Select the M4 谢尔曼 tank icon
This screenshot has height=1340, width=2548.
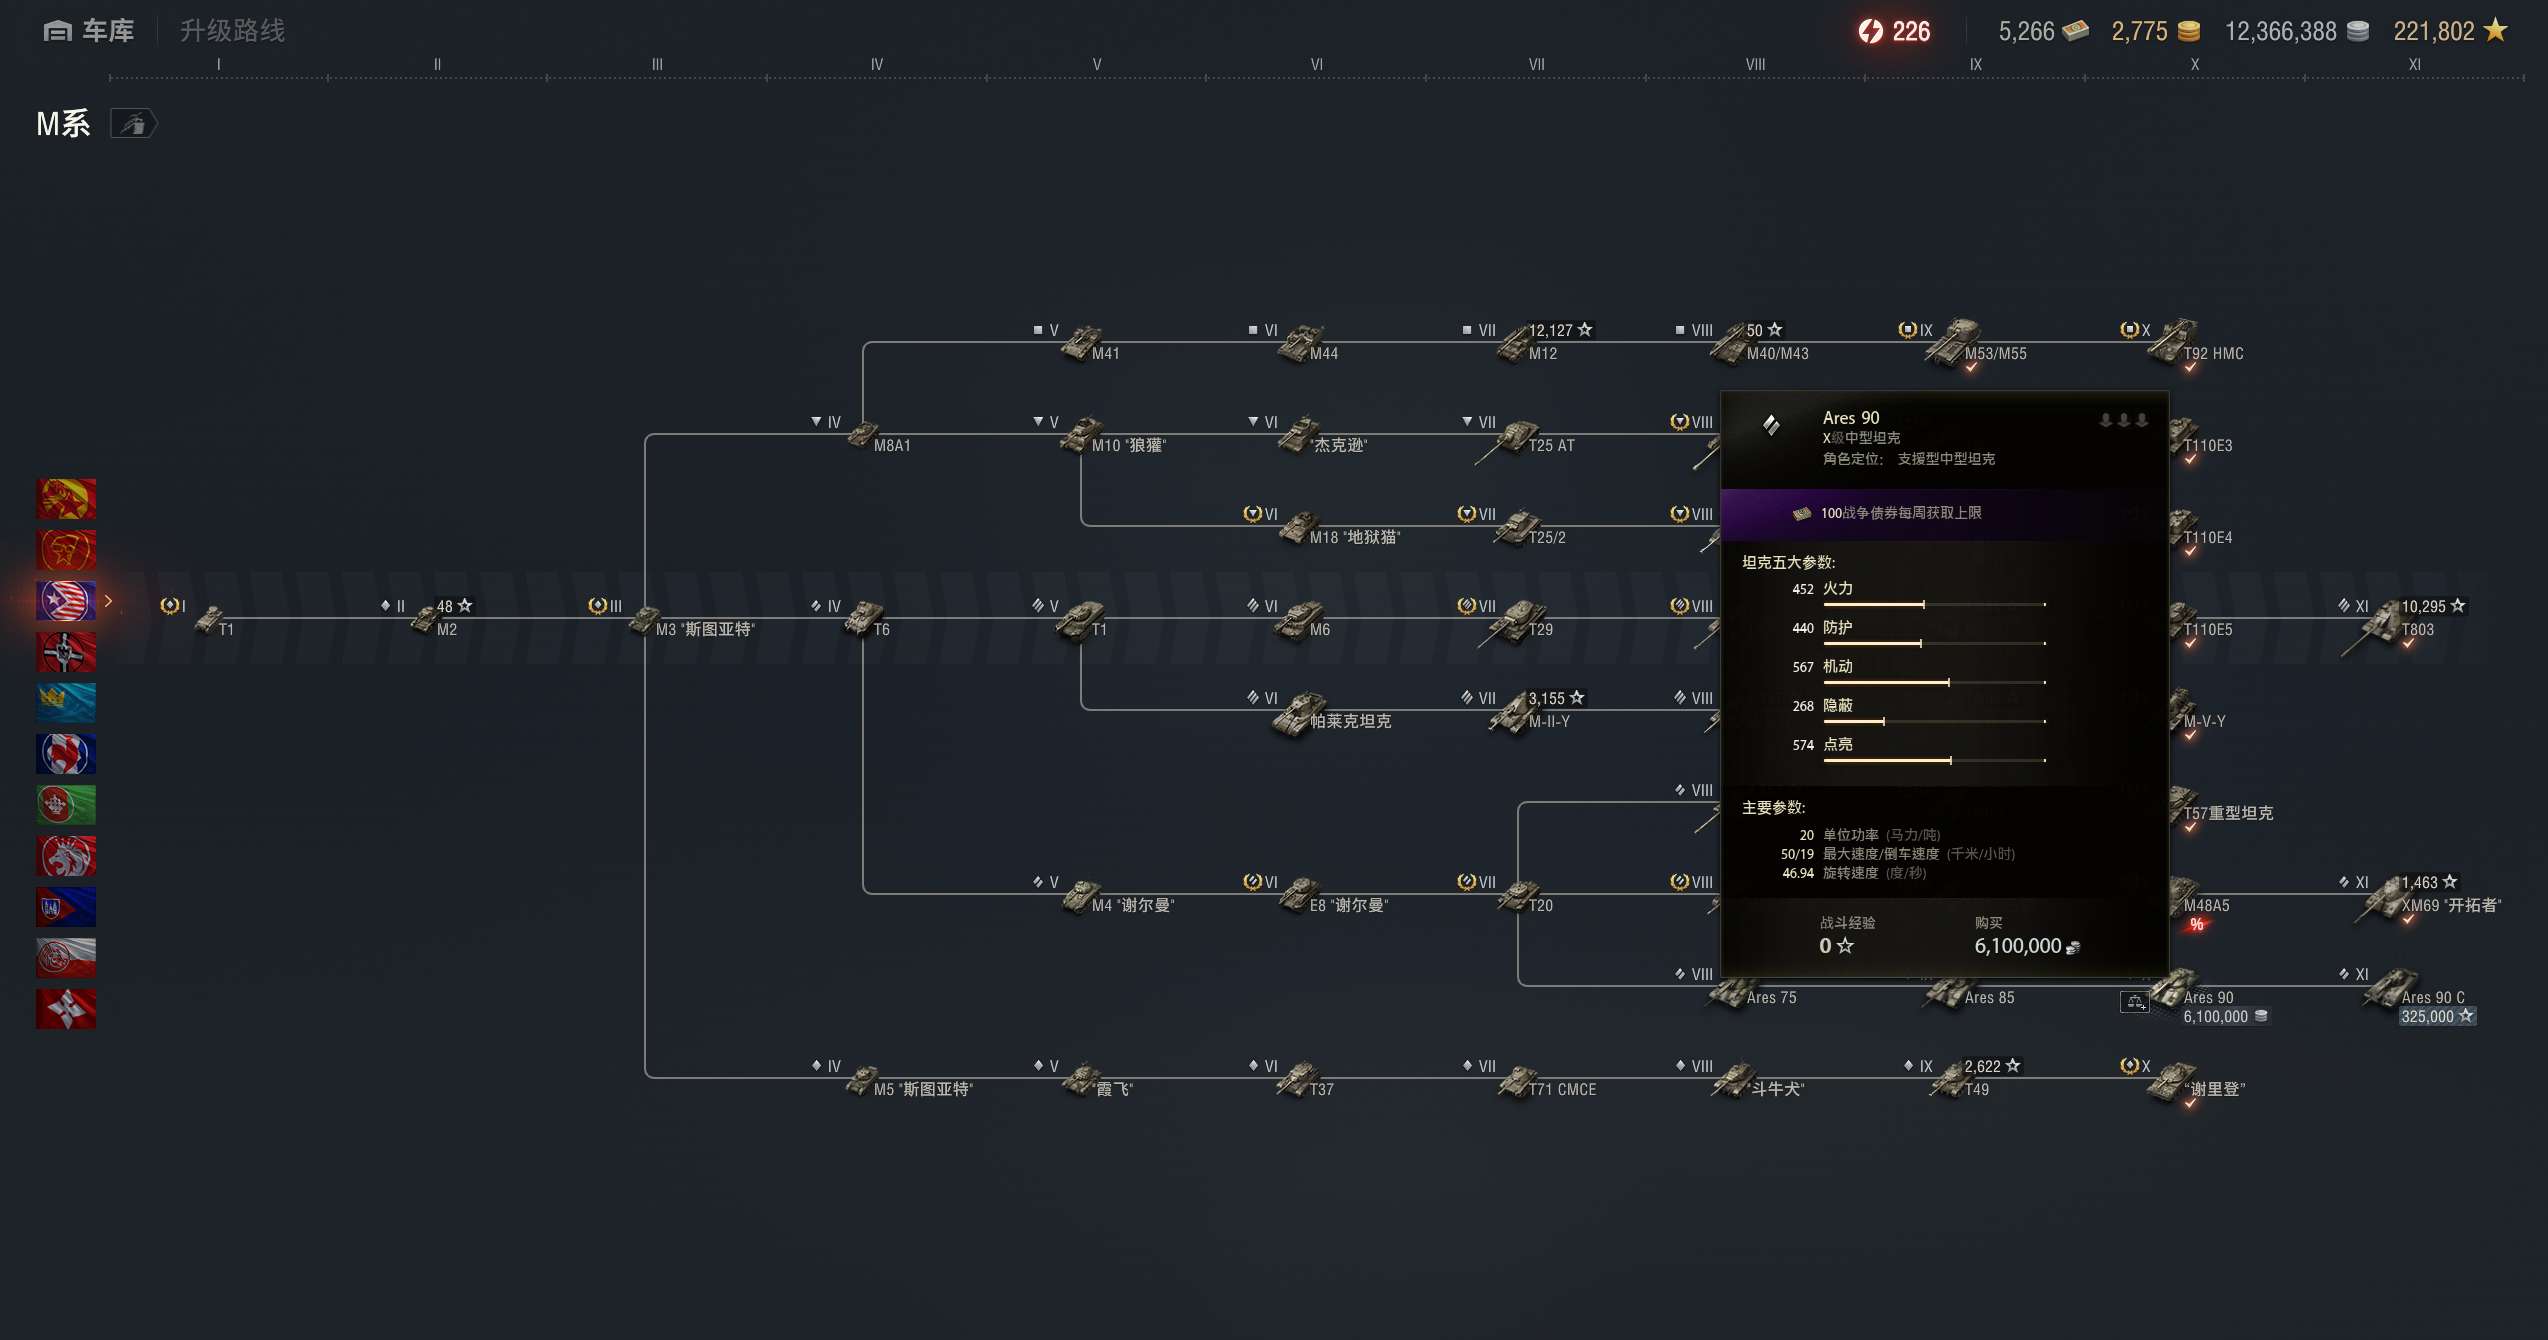[1081, 896]
